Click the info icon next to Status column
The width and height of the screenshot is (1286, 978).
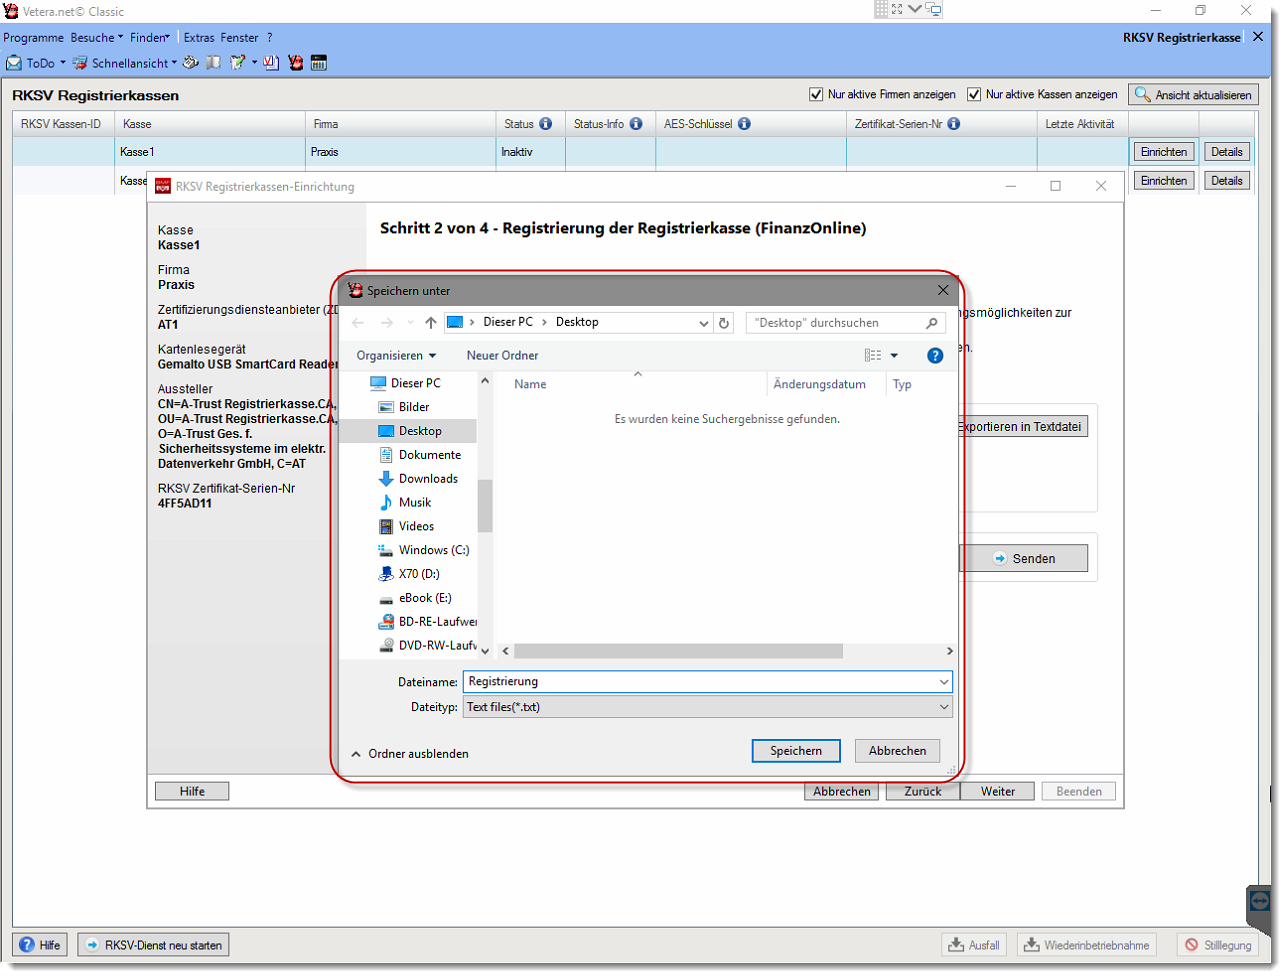coord(545,124)
